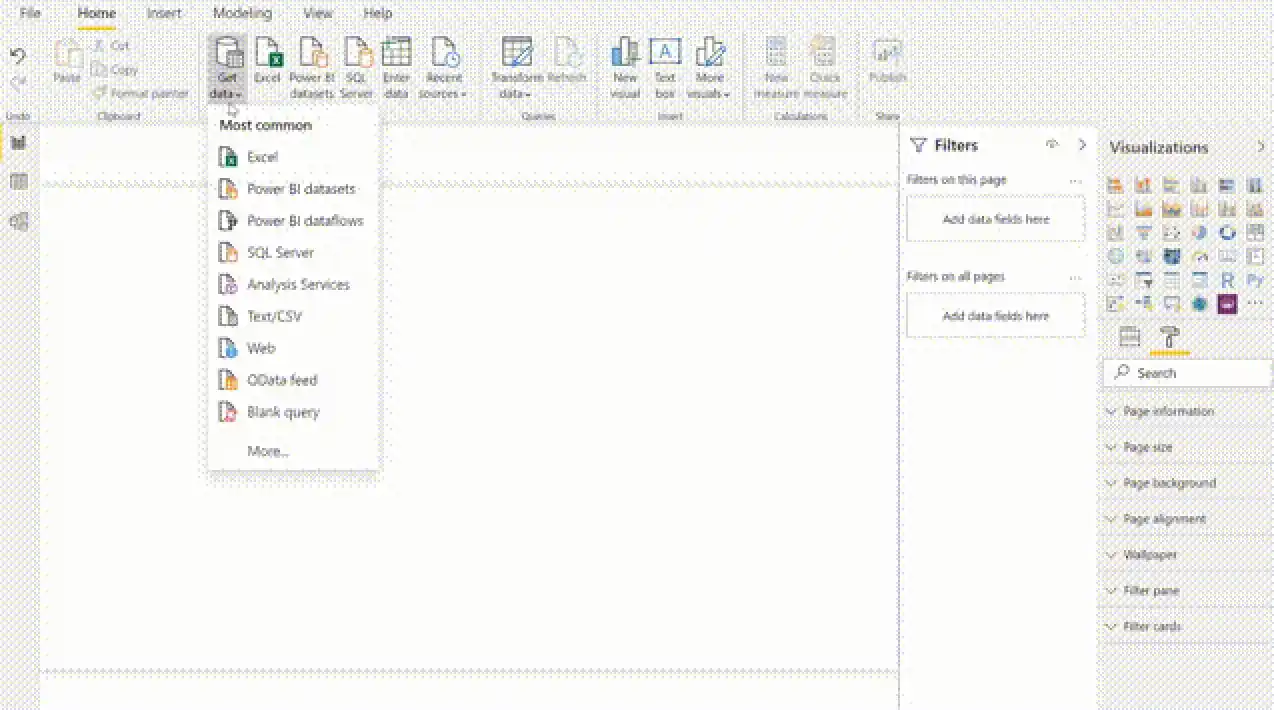
Task: Open the Transform data dropdown
Action: 517,68
